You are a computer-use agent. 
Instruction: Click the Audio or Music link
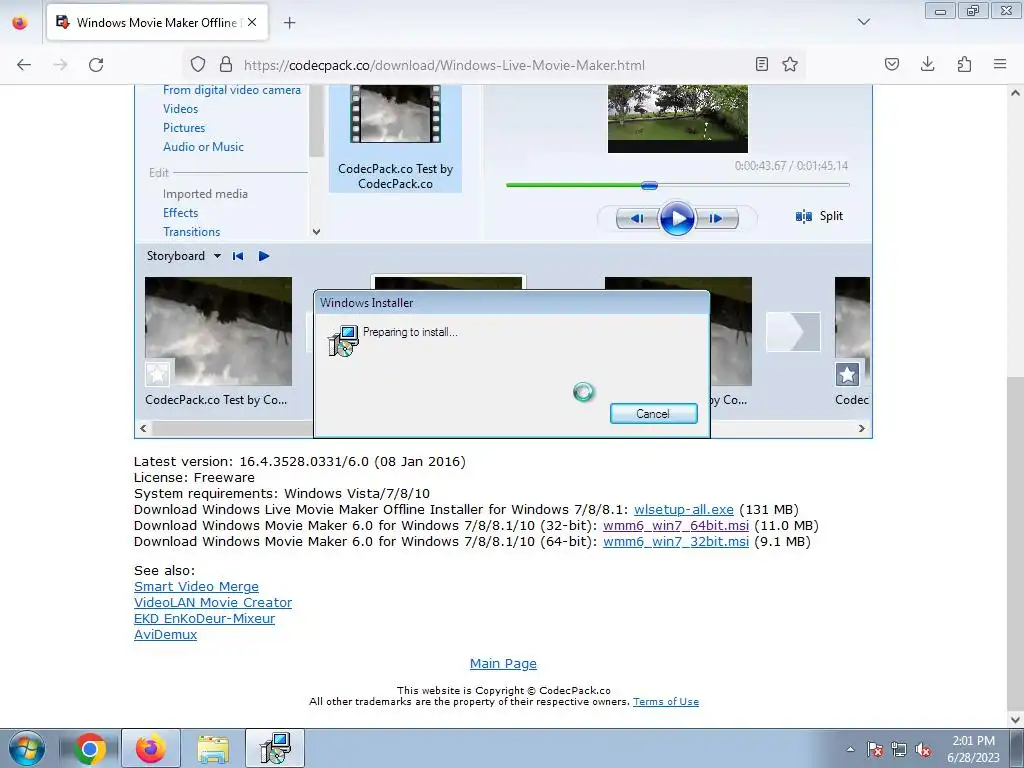click(x=203, y=147)
